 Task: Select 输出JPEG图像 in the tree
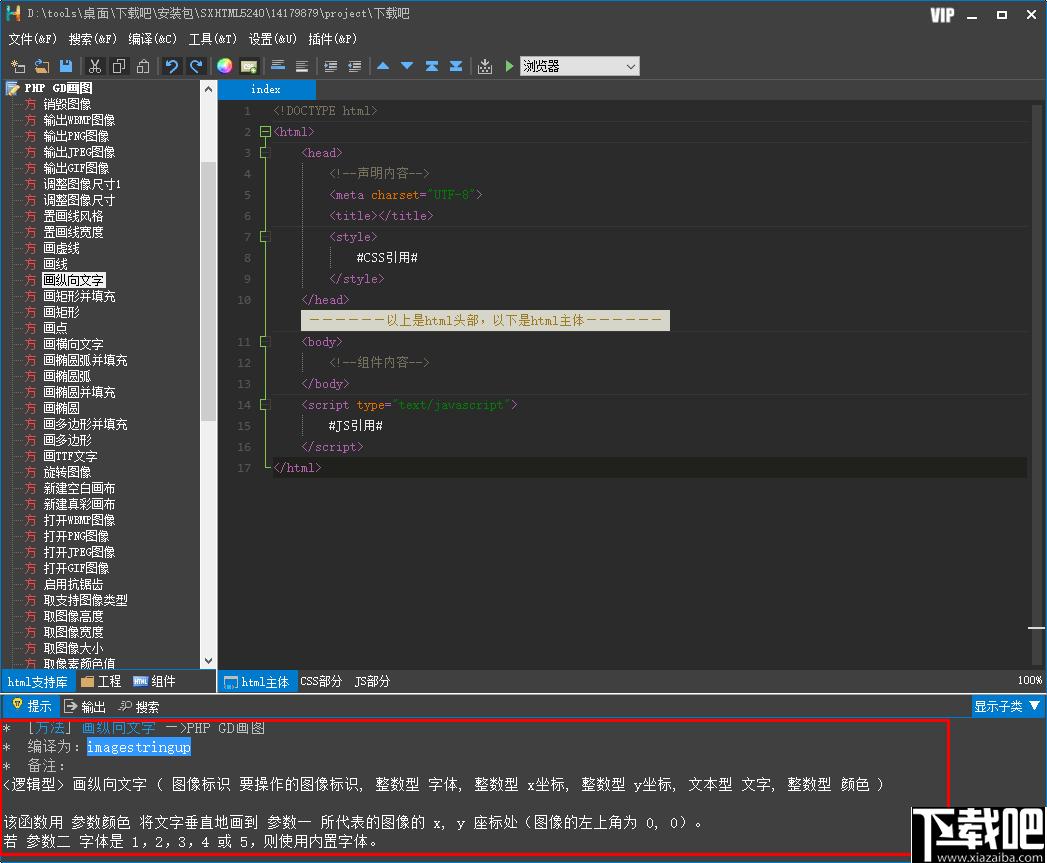point(79,152)
